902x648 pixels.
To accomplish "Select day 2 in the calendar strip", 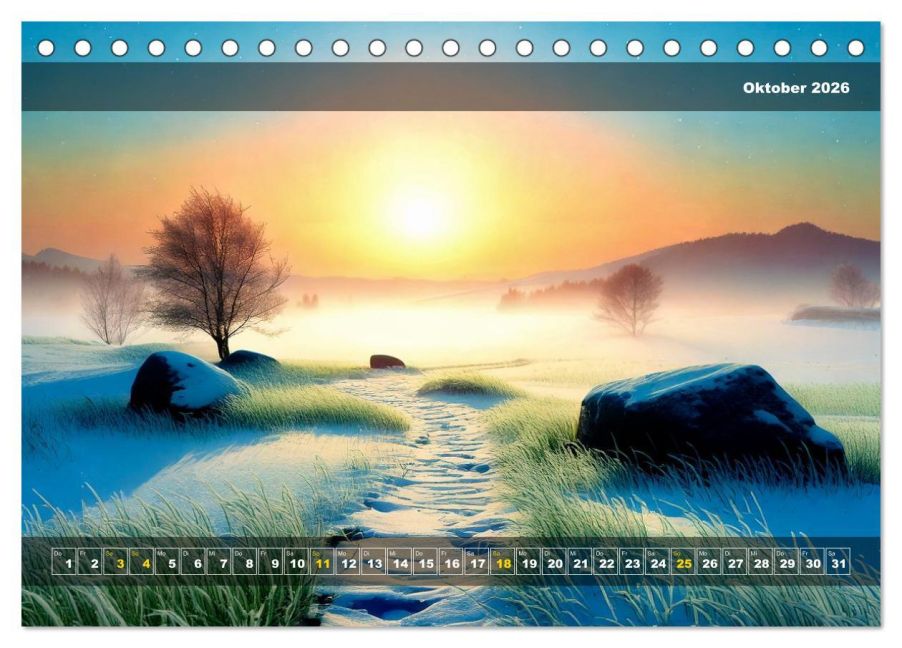I will 90,561.
